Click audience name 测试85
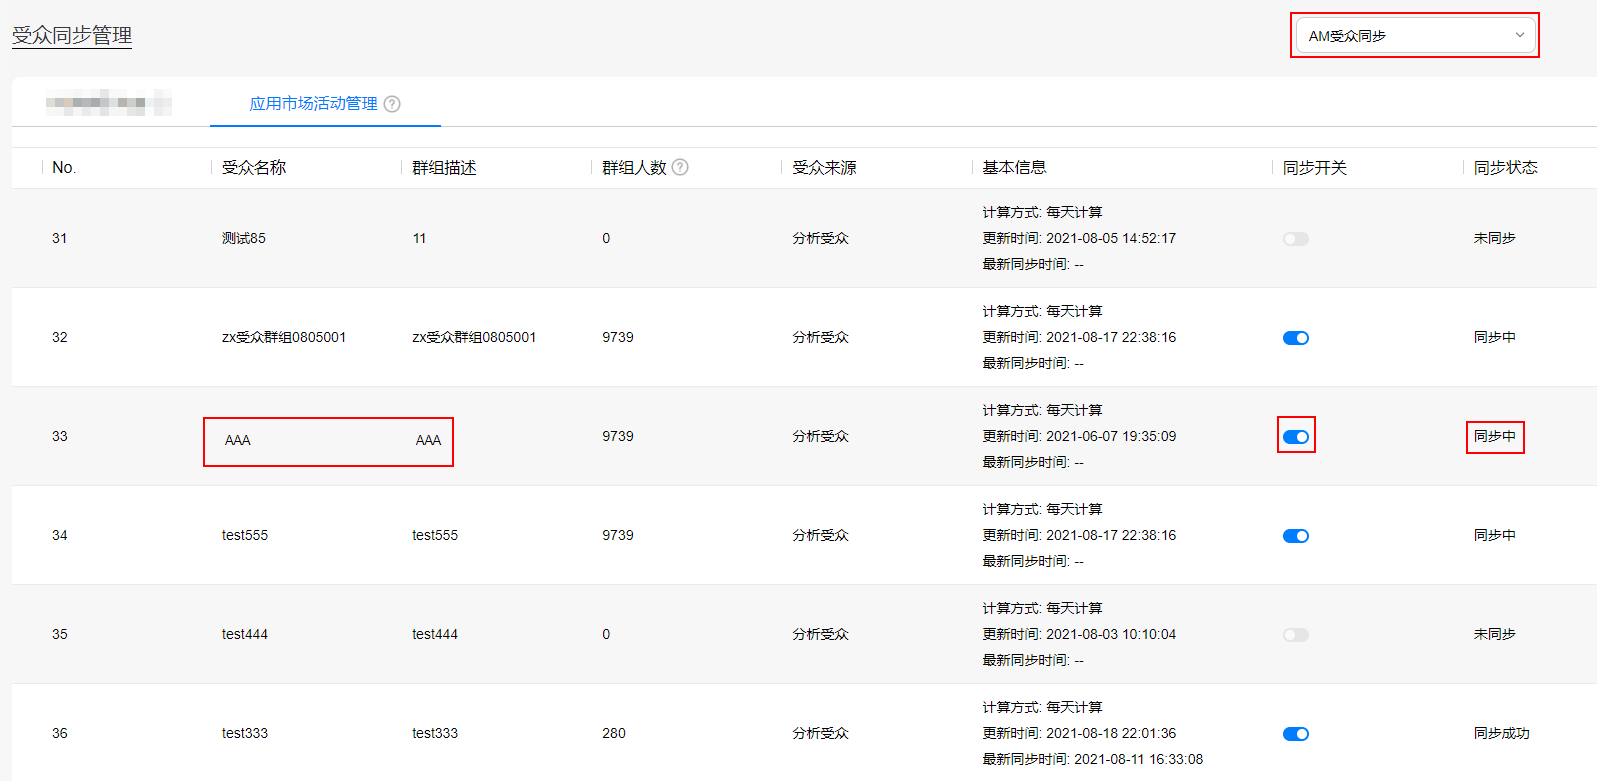The width and height of the screenshot is (1597, 781). click(244, 238)
